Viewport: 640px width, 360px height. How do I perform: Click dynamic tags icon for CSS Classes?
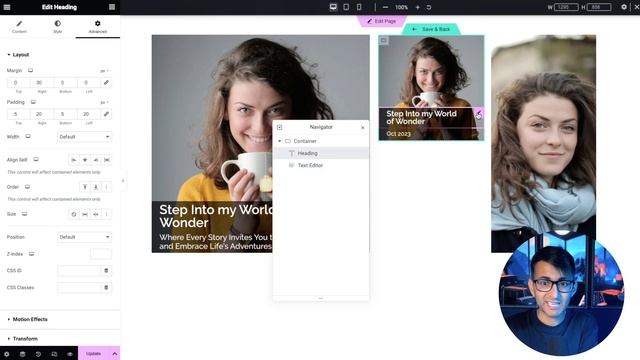pos(106,288)
